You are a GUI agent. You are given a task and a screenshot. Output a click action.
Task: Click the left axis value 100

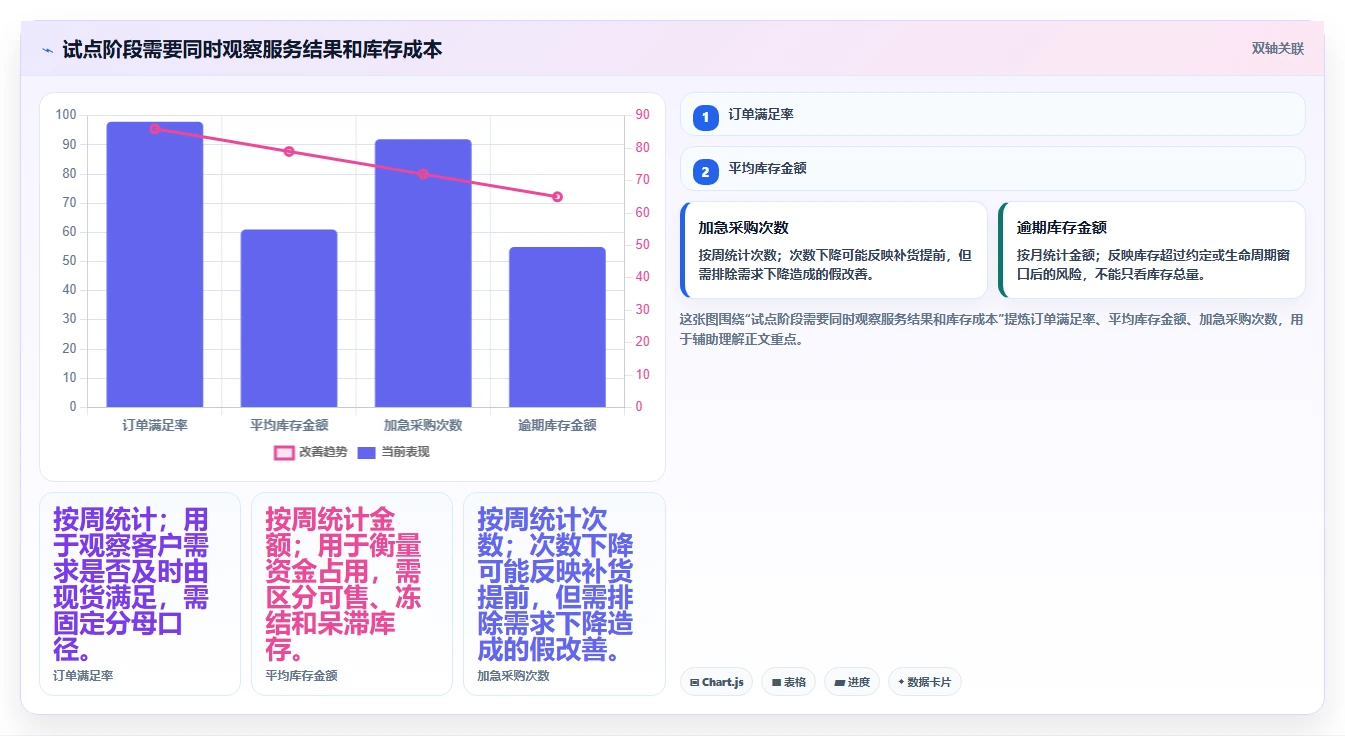66,115
